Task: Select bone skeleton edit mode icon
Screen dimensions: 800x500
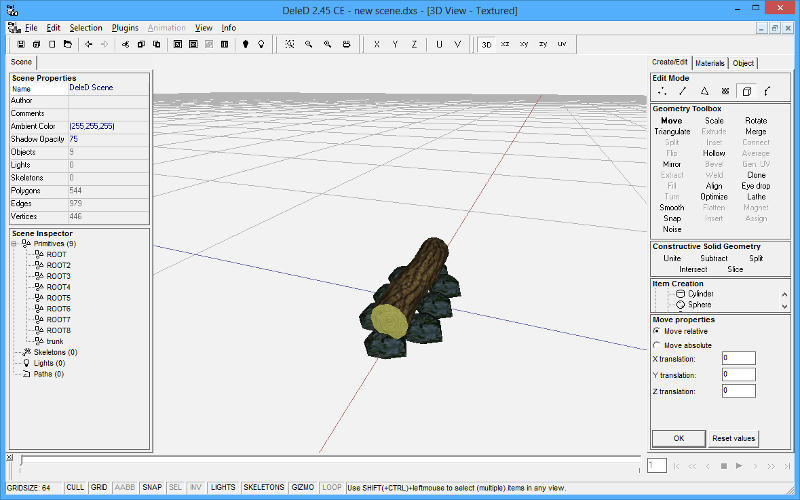Action: pyautogui.click(x=767, y=91)
